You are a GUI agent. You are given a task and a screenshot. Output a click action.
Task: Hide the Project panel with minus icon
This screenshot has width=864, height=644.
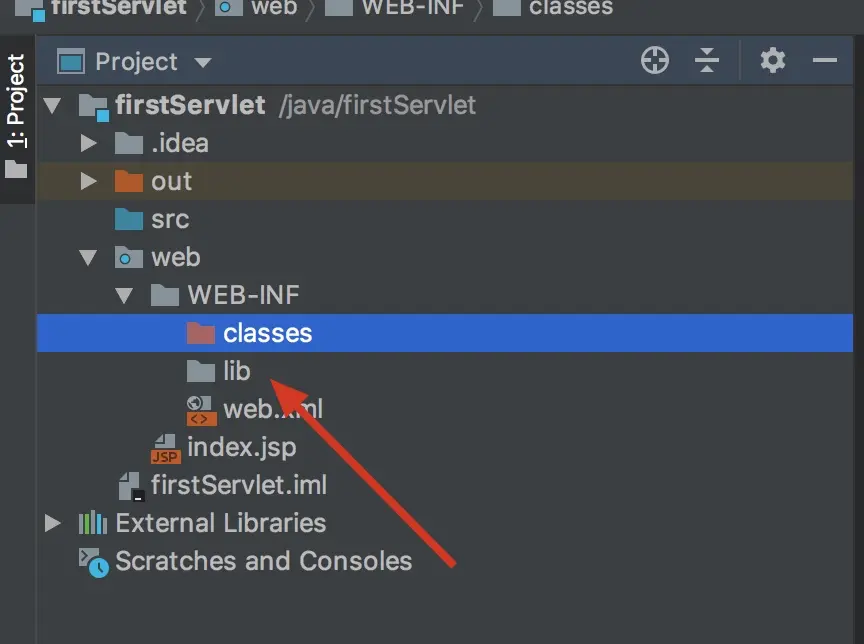(x=825, y=61)
